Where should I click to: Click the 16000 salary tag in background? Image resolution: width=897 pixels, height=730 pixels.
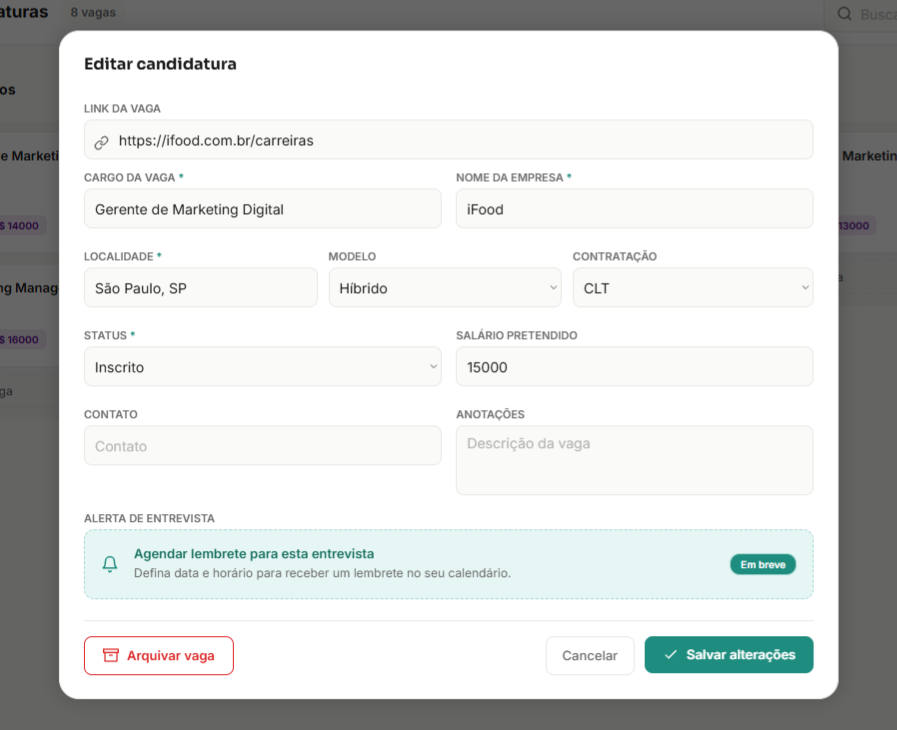[x=21, y=339]
